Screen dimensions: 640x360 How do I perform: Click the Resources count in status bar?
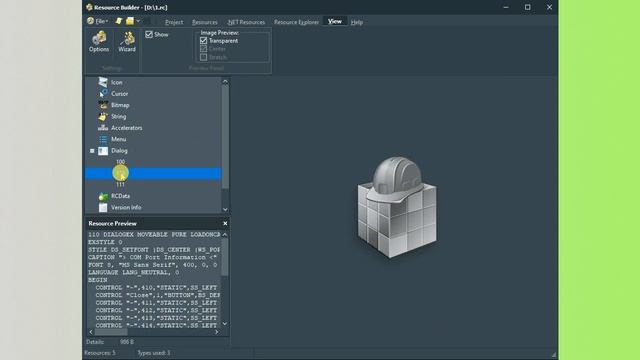coord(100,353)
